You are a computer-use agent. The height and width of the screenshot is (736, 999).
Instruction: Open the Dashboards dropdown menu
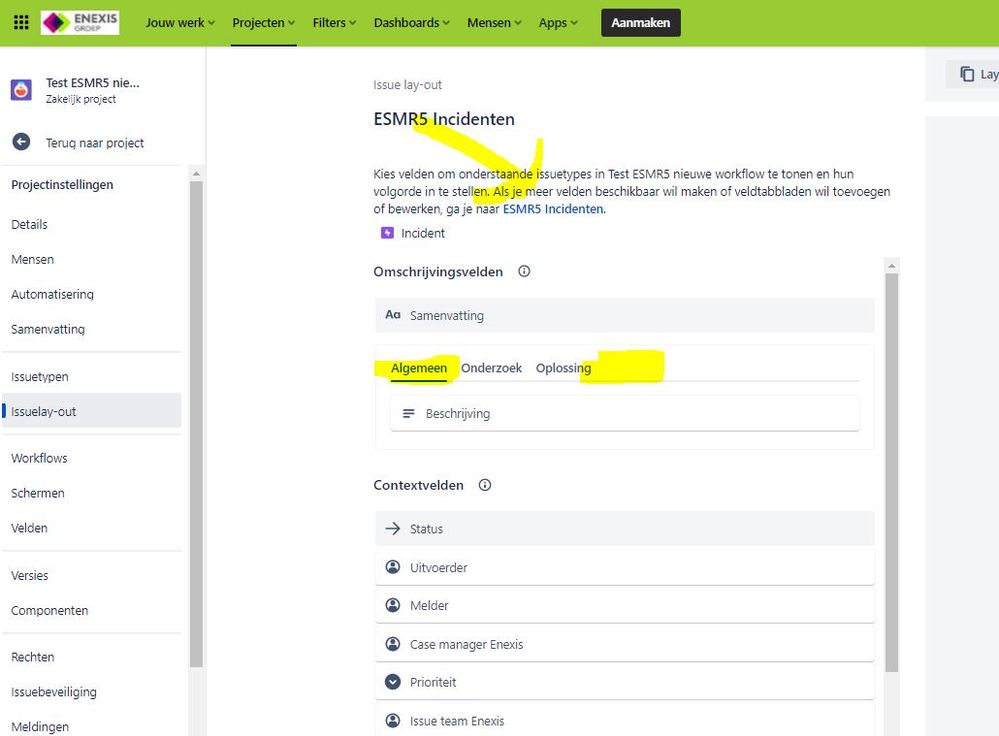412,23
